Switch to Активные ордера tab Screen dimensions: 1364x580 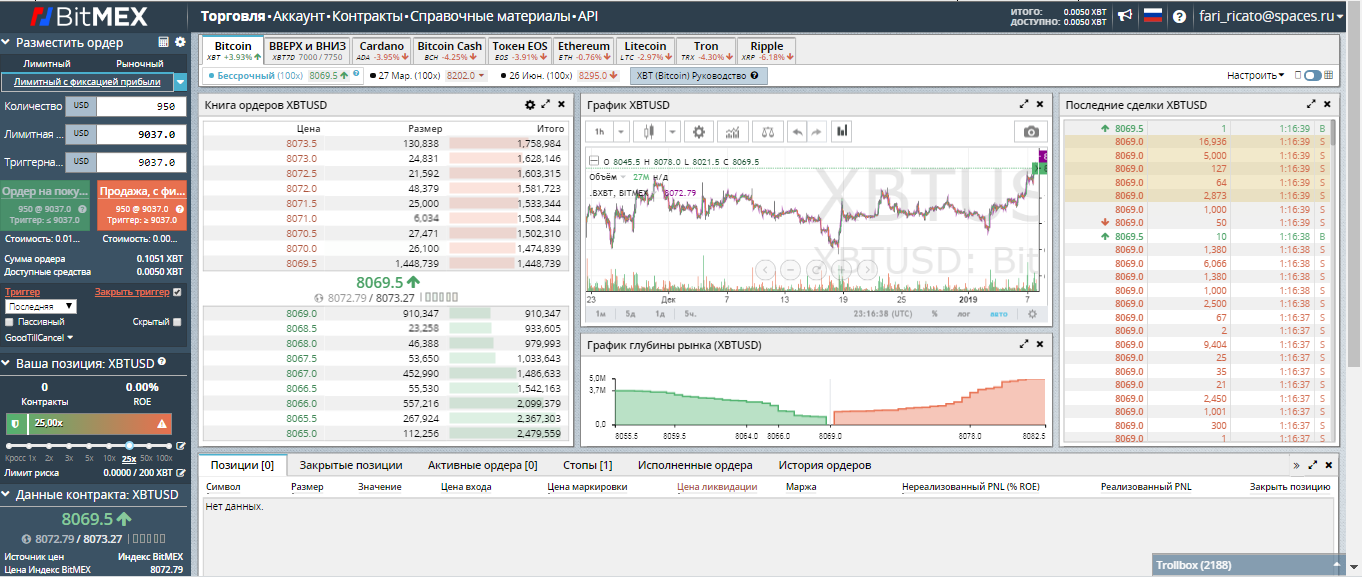482,465
